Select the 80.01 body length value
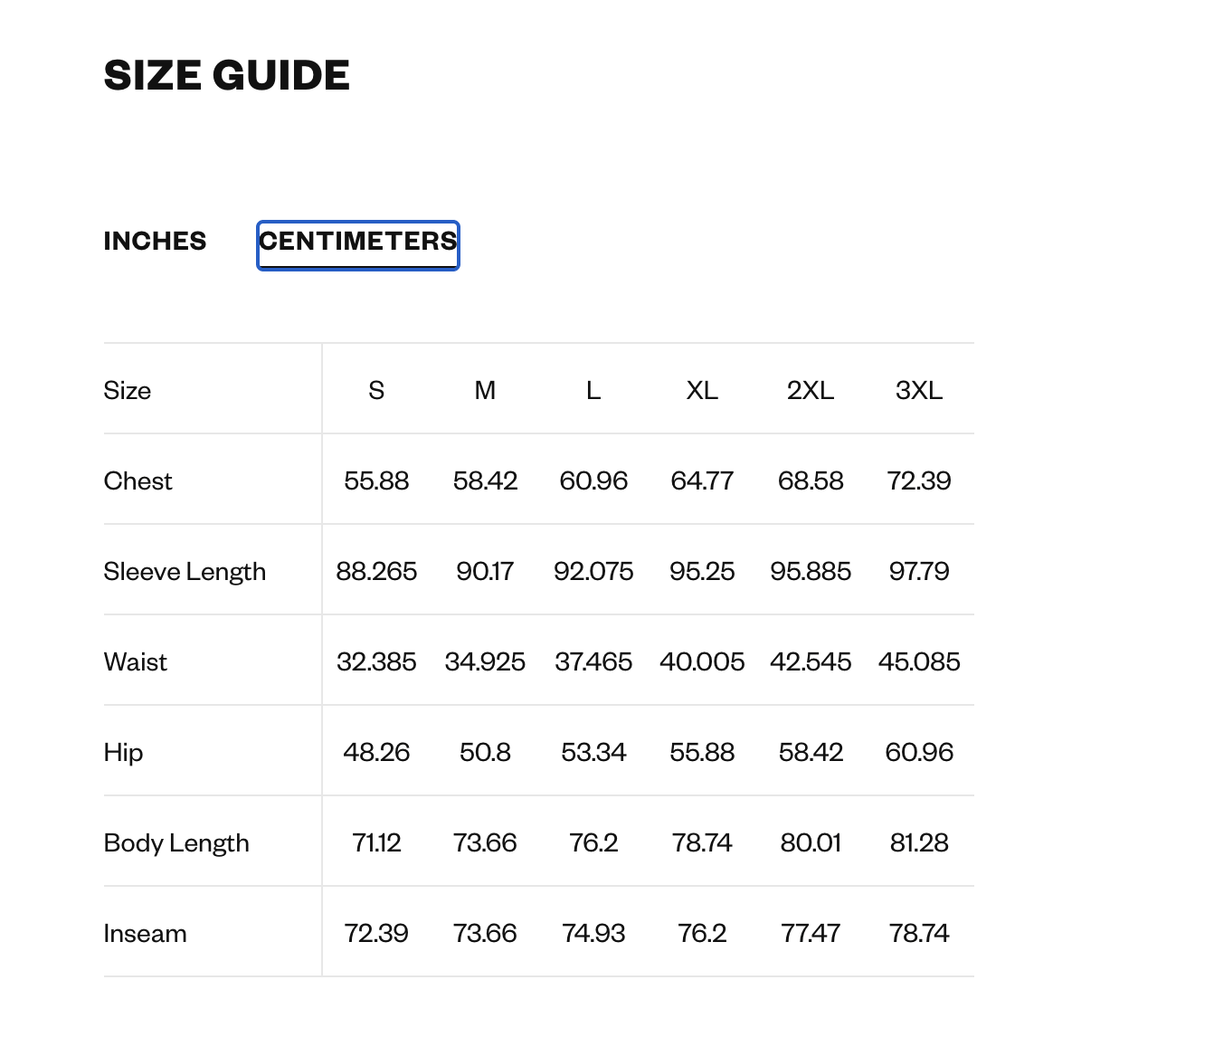The height and width of the screenshot is (1037, 1214). (810, 843)
